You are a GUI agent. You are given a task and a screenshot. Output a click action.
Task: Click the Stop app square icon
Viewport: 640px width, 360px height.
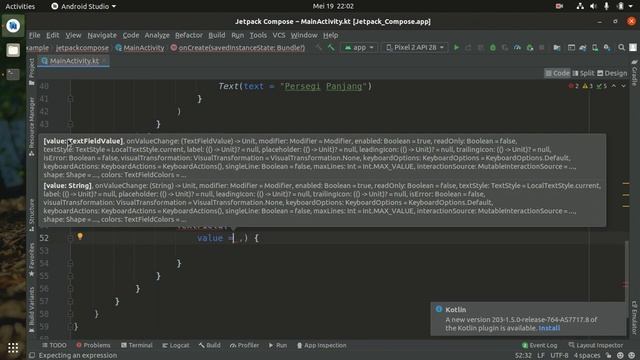(x=542, y=48)
